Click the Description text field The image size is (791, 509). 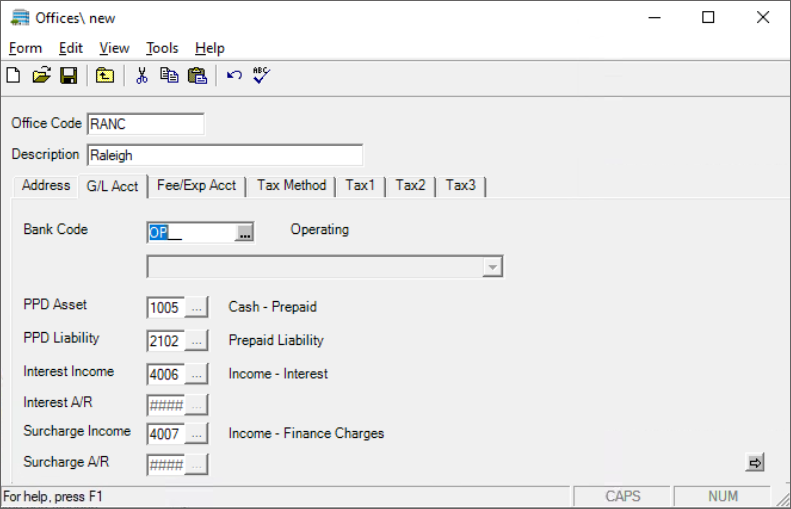(x=224, y=155)
